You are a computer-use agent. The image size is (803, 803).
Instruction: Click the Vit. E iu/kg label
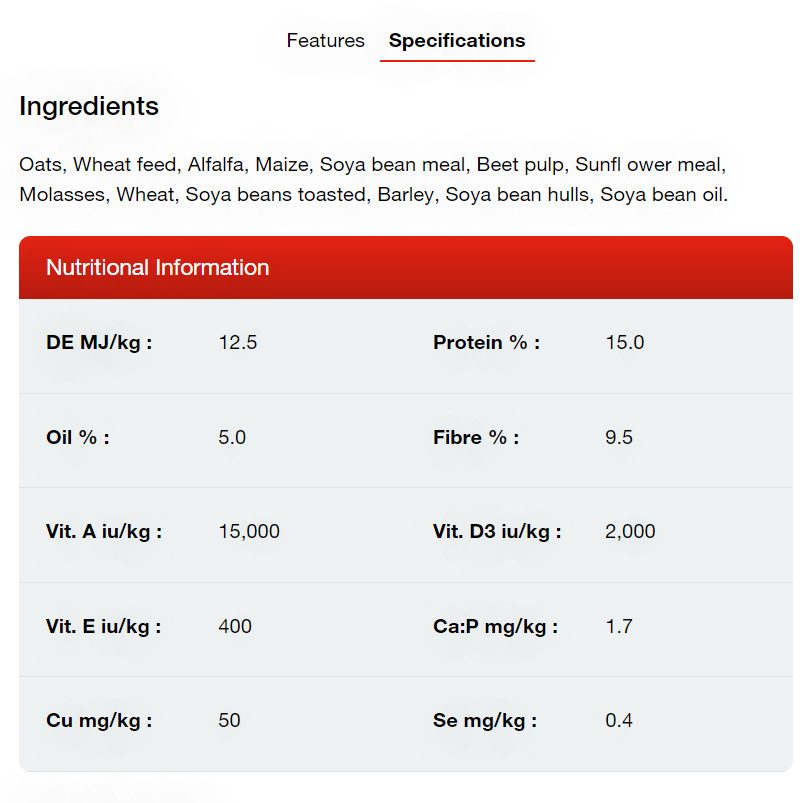(104, 627)
